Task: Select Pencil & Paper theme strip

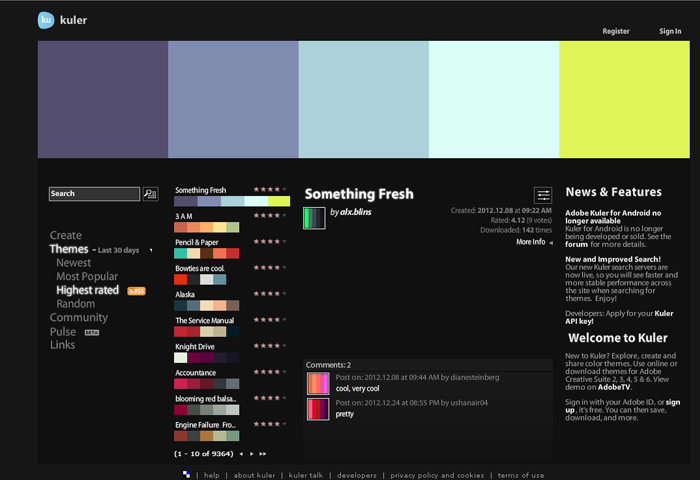Action: pos(207,254)
